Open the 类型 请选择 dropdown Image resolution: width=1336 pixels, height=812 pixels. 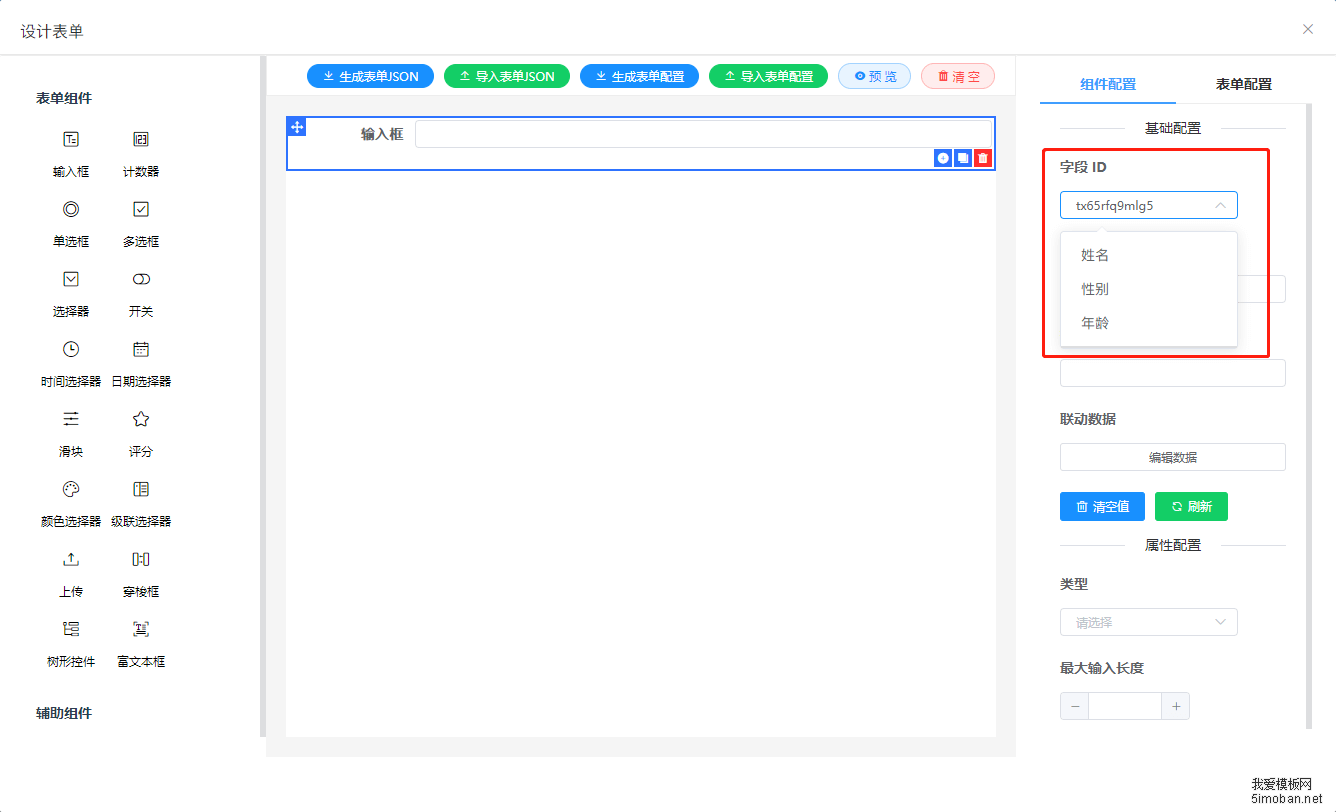pos(1148,622)
